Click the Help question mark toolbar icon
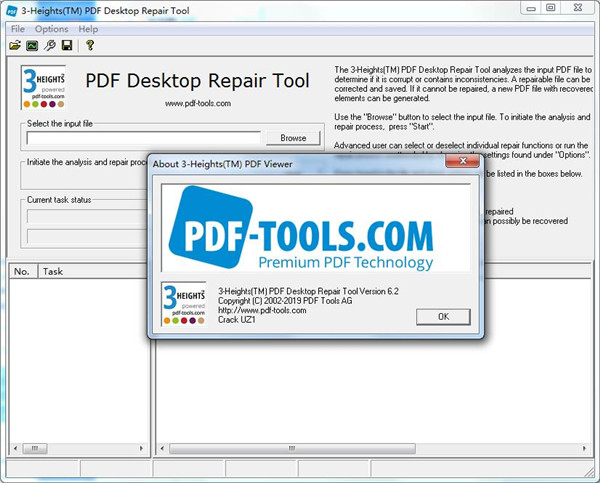600x483 pixels. tap(90, 45)
